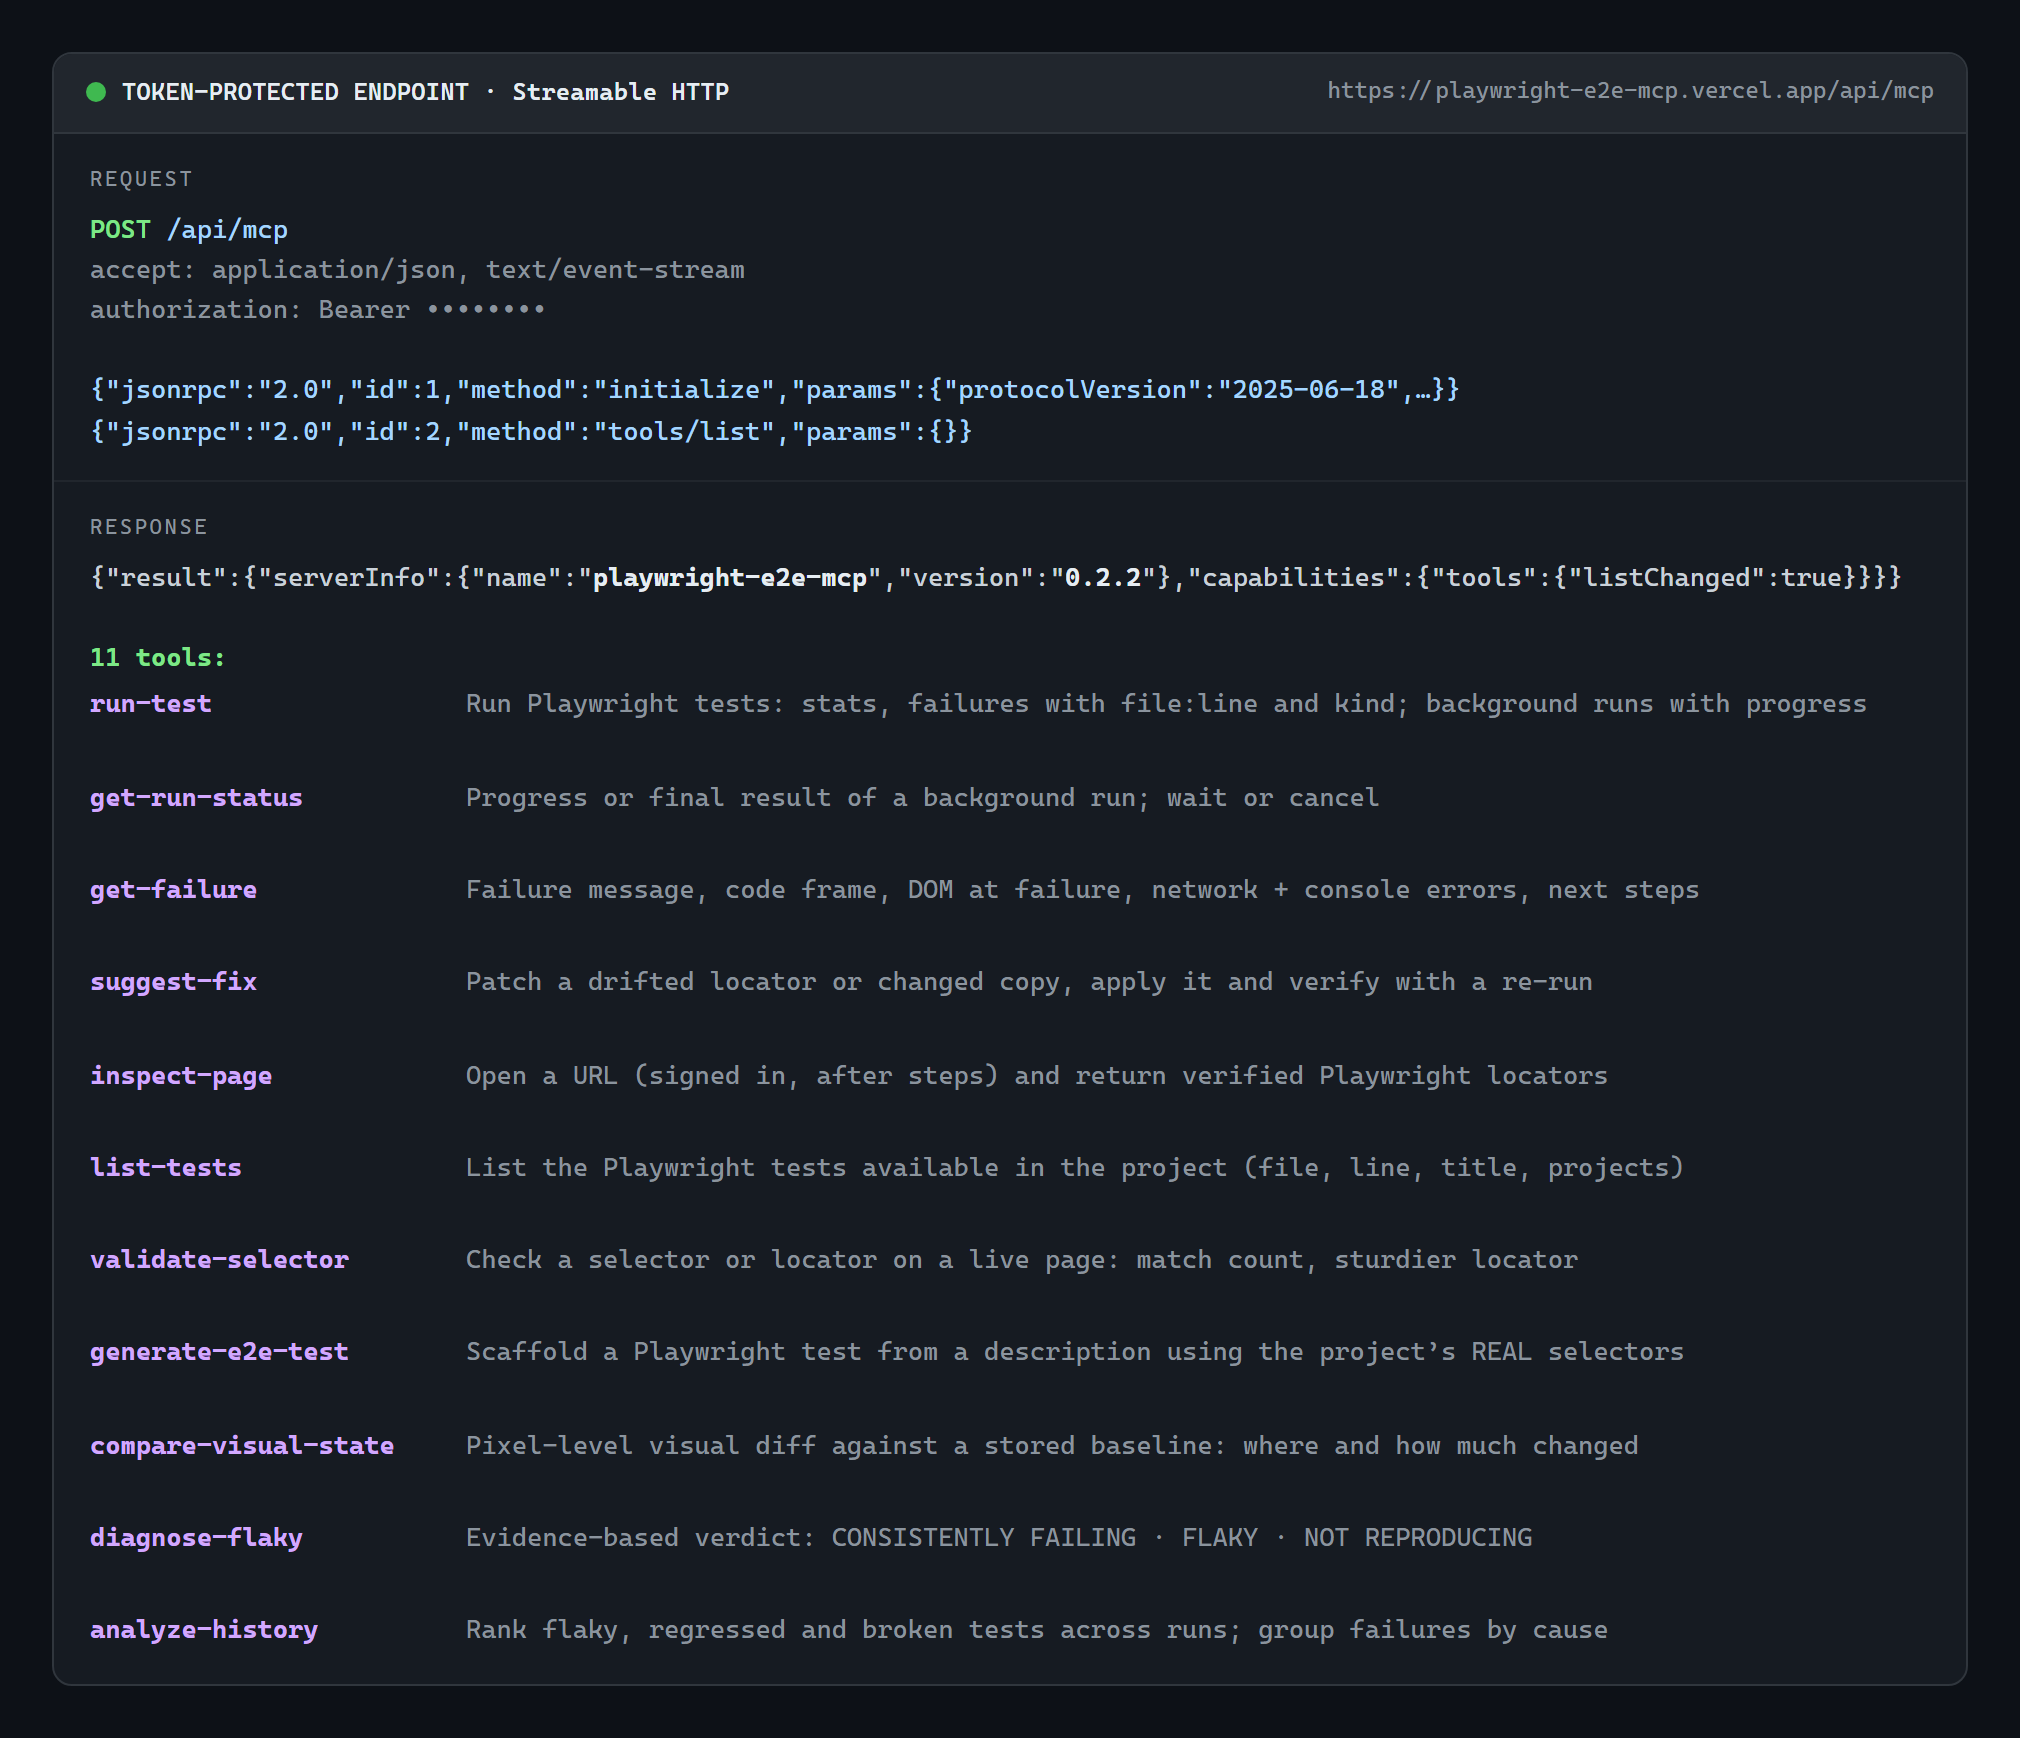This screenshot has height=1738, width=2020.
Task: Select the 'Failure message, code frame' description
Action: pyautogui.click(x=1082, y=890)
